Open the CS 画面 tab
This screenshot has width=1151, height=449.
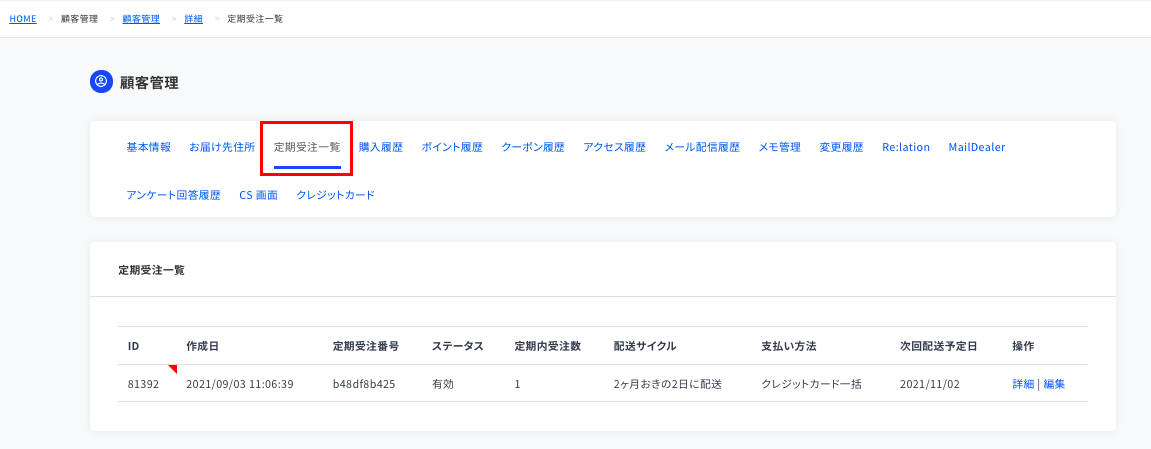pos(258,196)
